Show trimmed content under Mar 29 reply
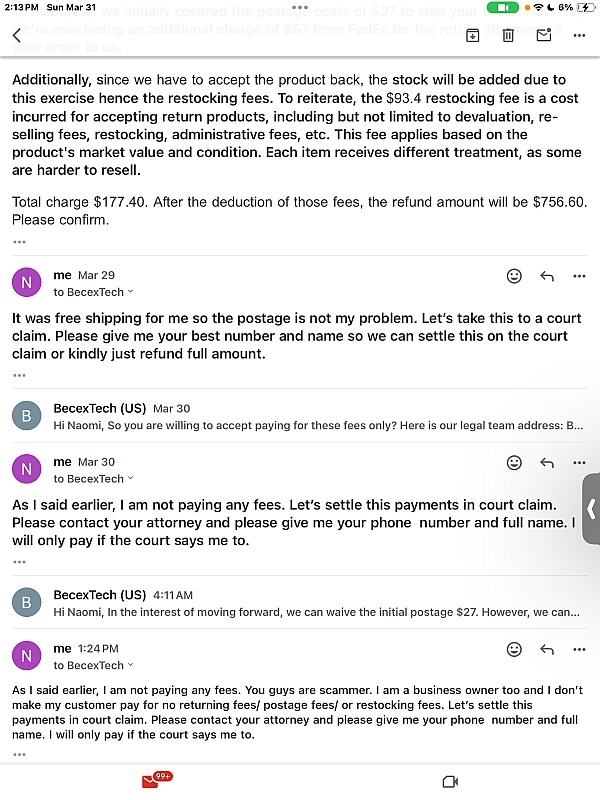Viewport: 600px width, 800px height. (19, 376)
